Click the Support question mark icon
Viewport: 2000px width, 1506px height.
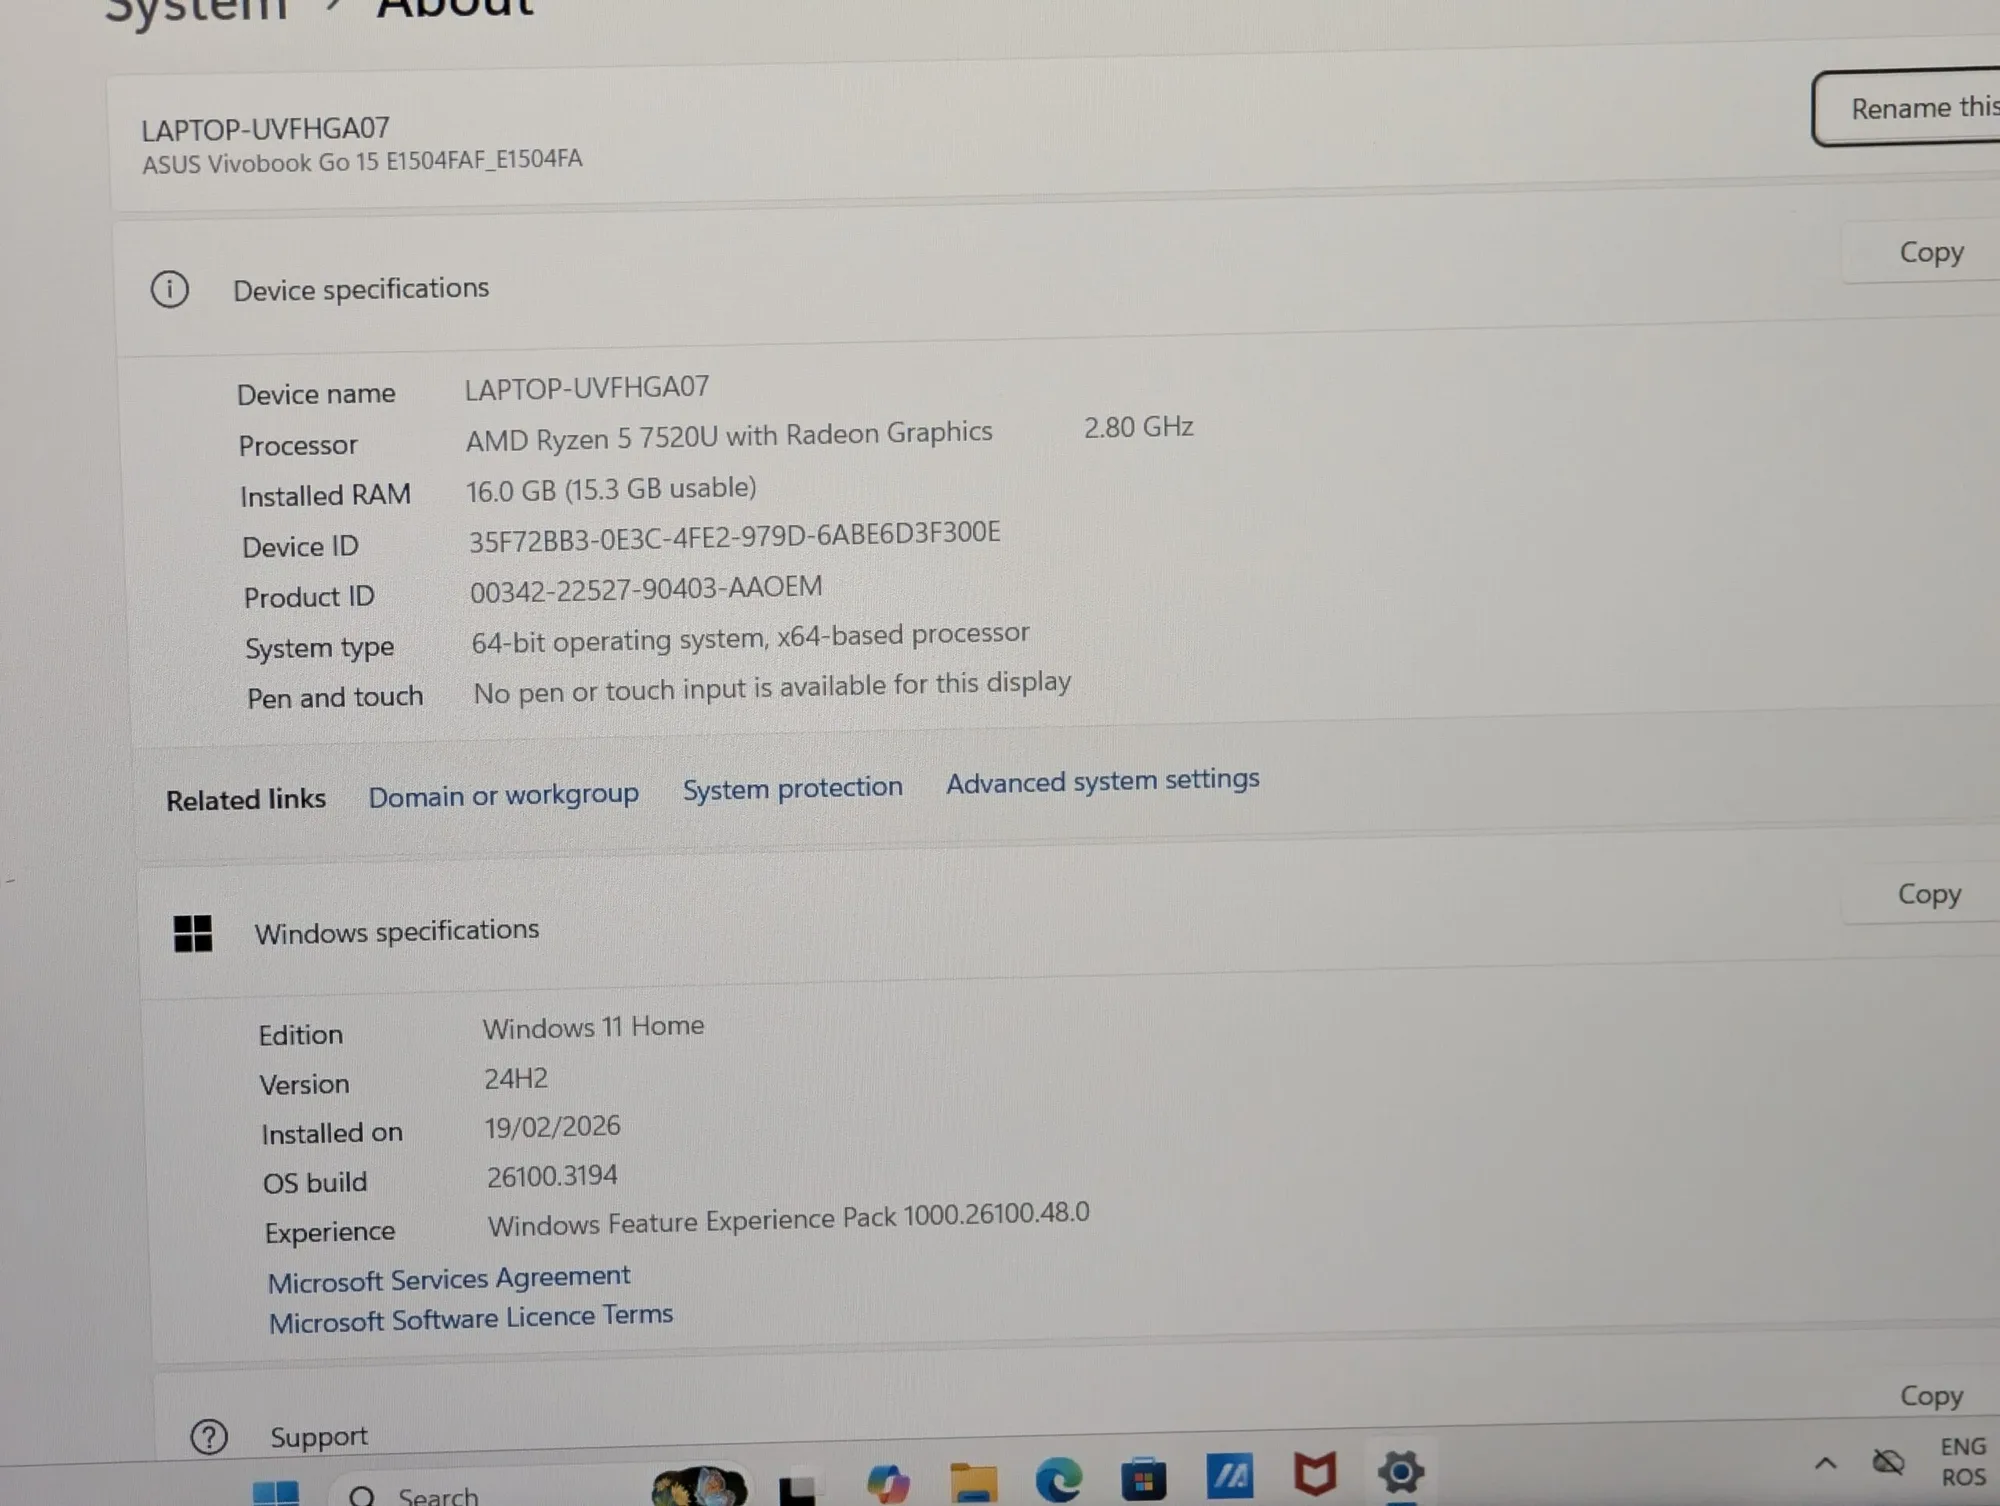coord(209,1438)
